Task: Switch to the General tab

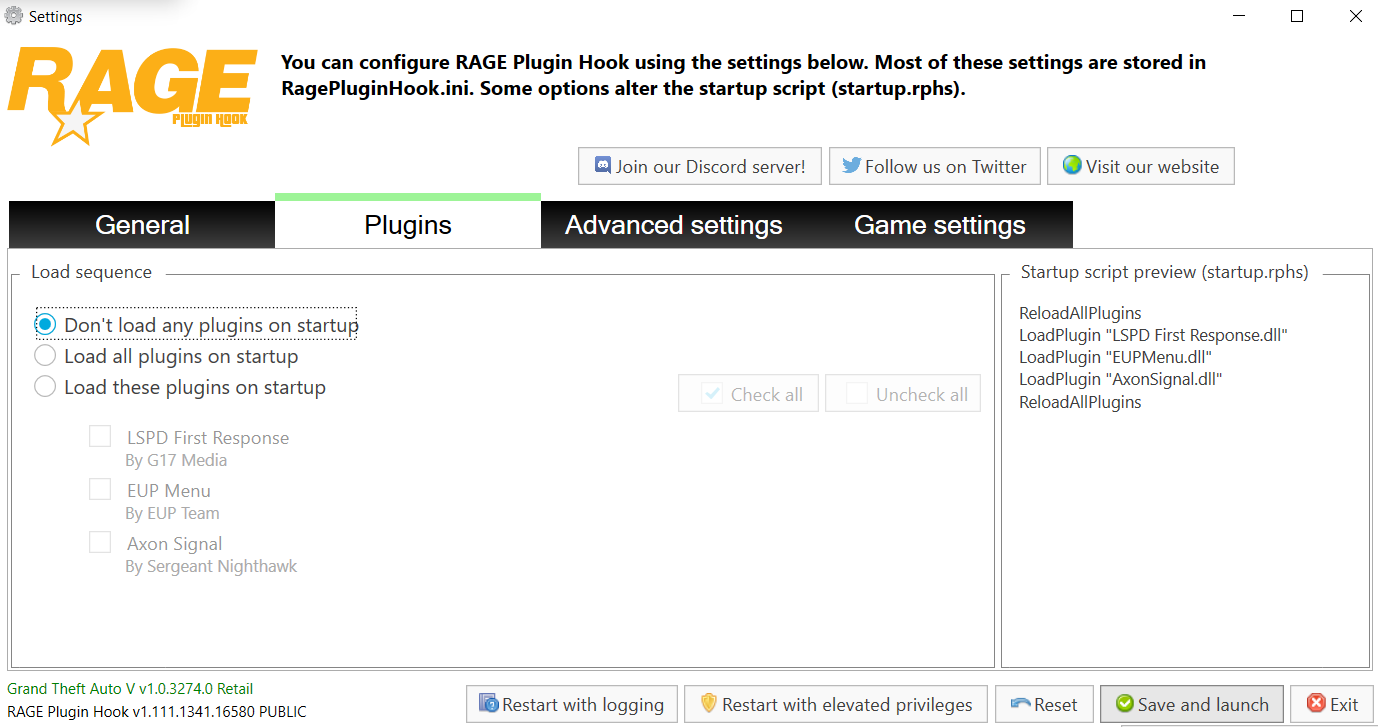Action: click(x=142, y=225)
